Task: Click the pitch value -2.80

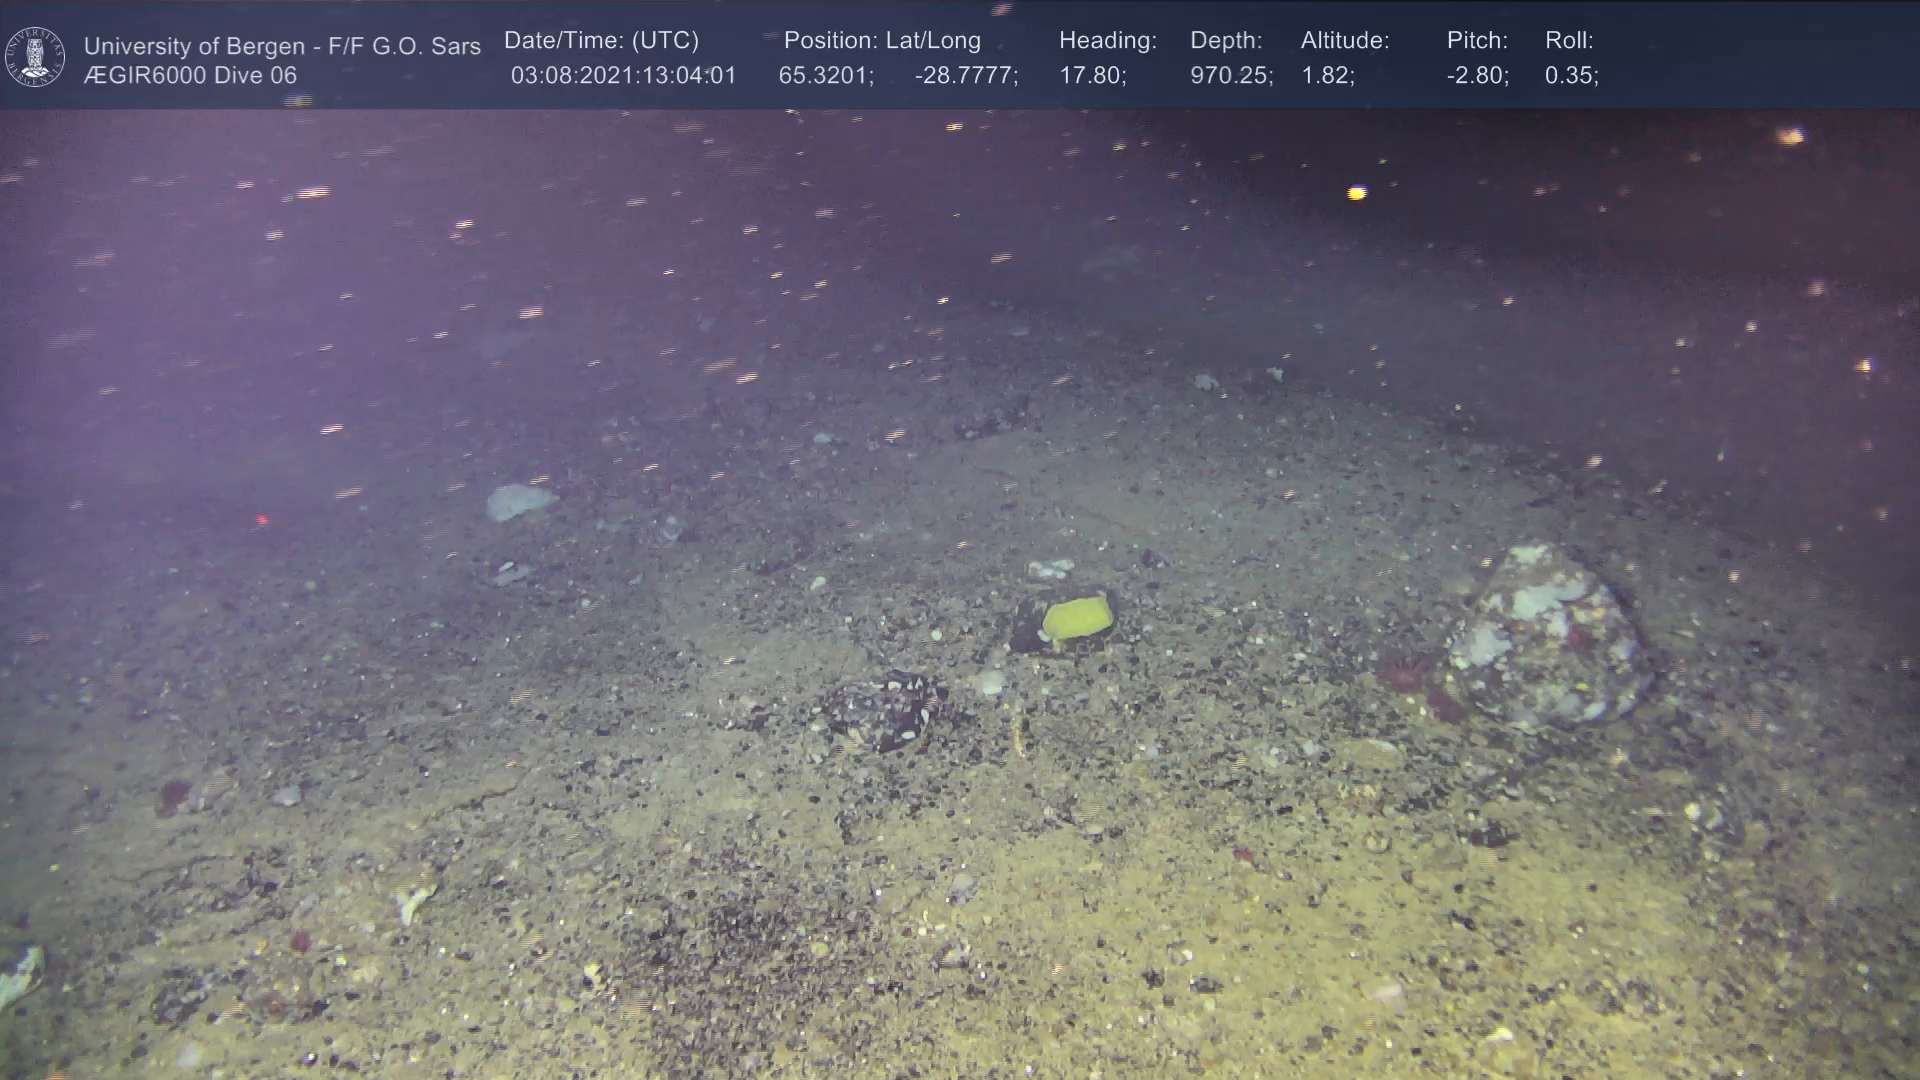Action: click(x=1477, y=76)
